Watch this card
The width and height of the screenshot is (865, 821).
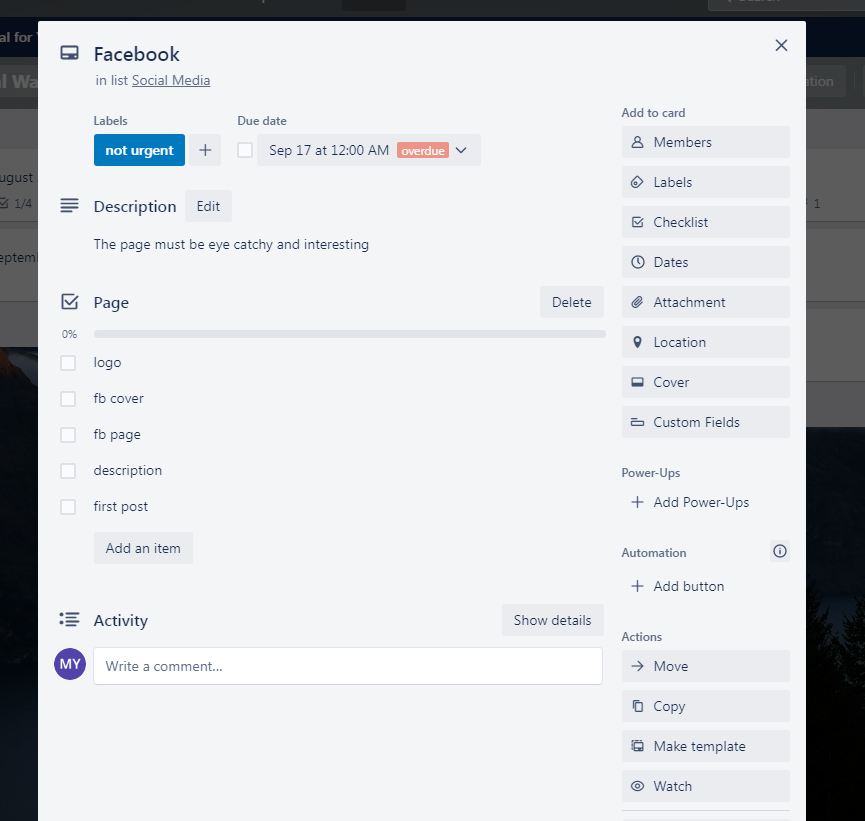706,786
